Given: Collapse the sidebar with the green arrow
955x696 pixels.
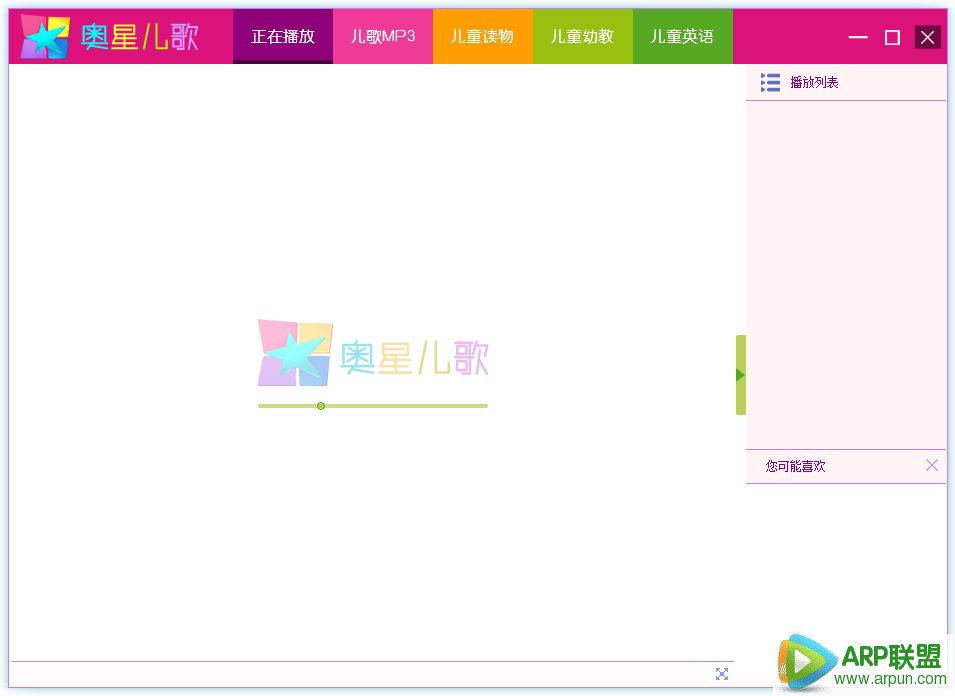Looking at the screenshot, I should tap(741, 375).
